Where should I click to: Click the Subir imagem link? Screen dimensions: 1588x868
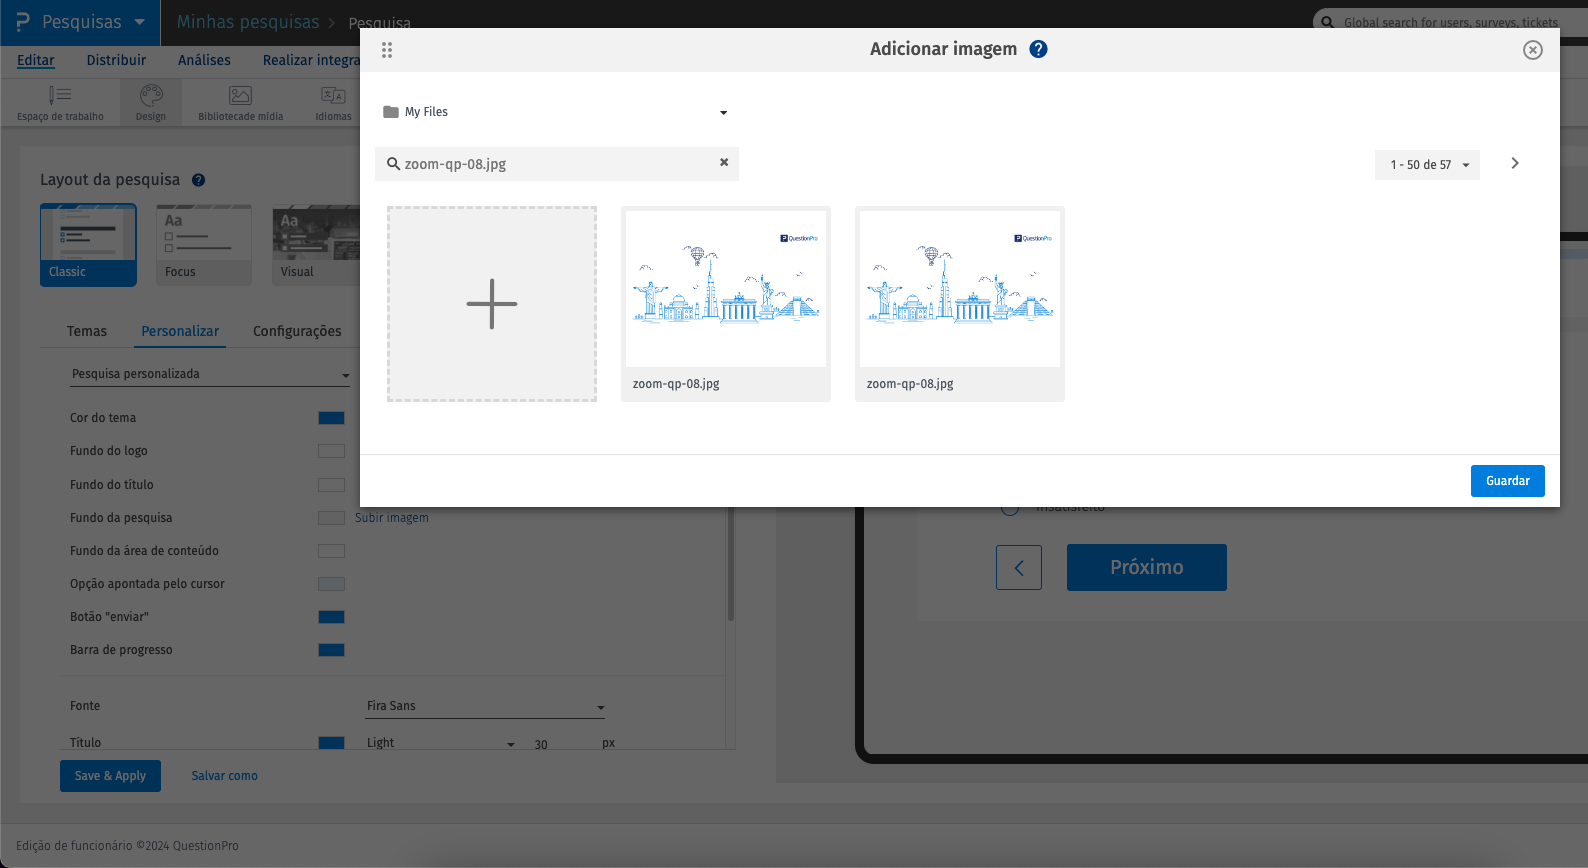(x=392, y=518)
